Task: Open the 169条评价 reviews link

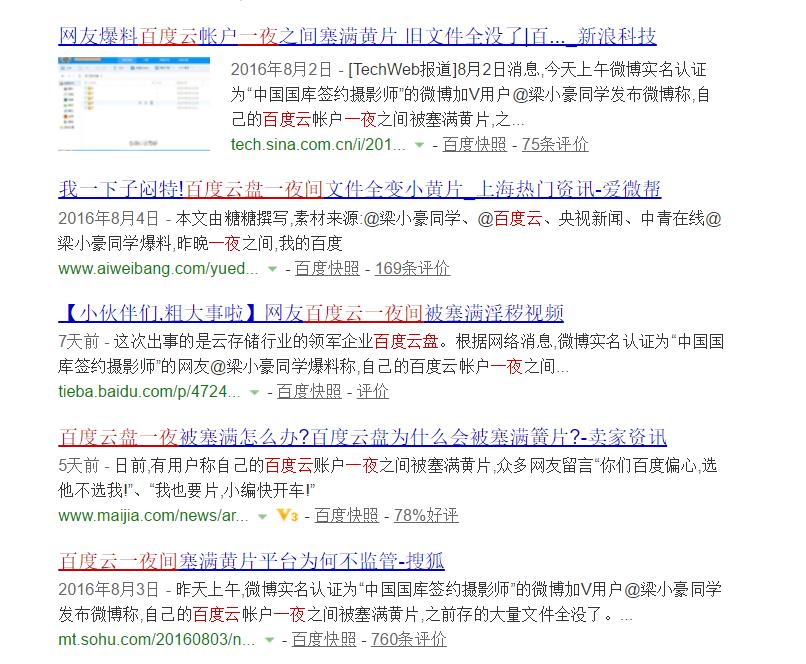Action: click(412, 268)
